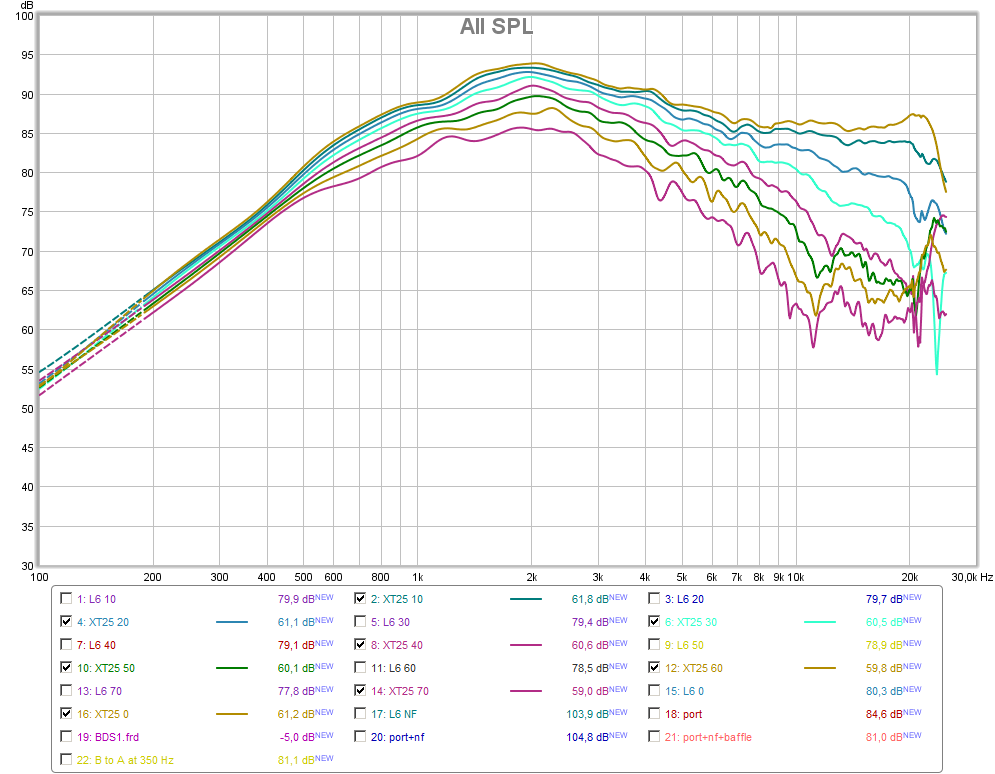
Task: Select the '84,6 dB' value for port
Action: [885, 714]
